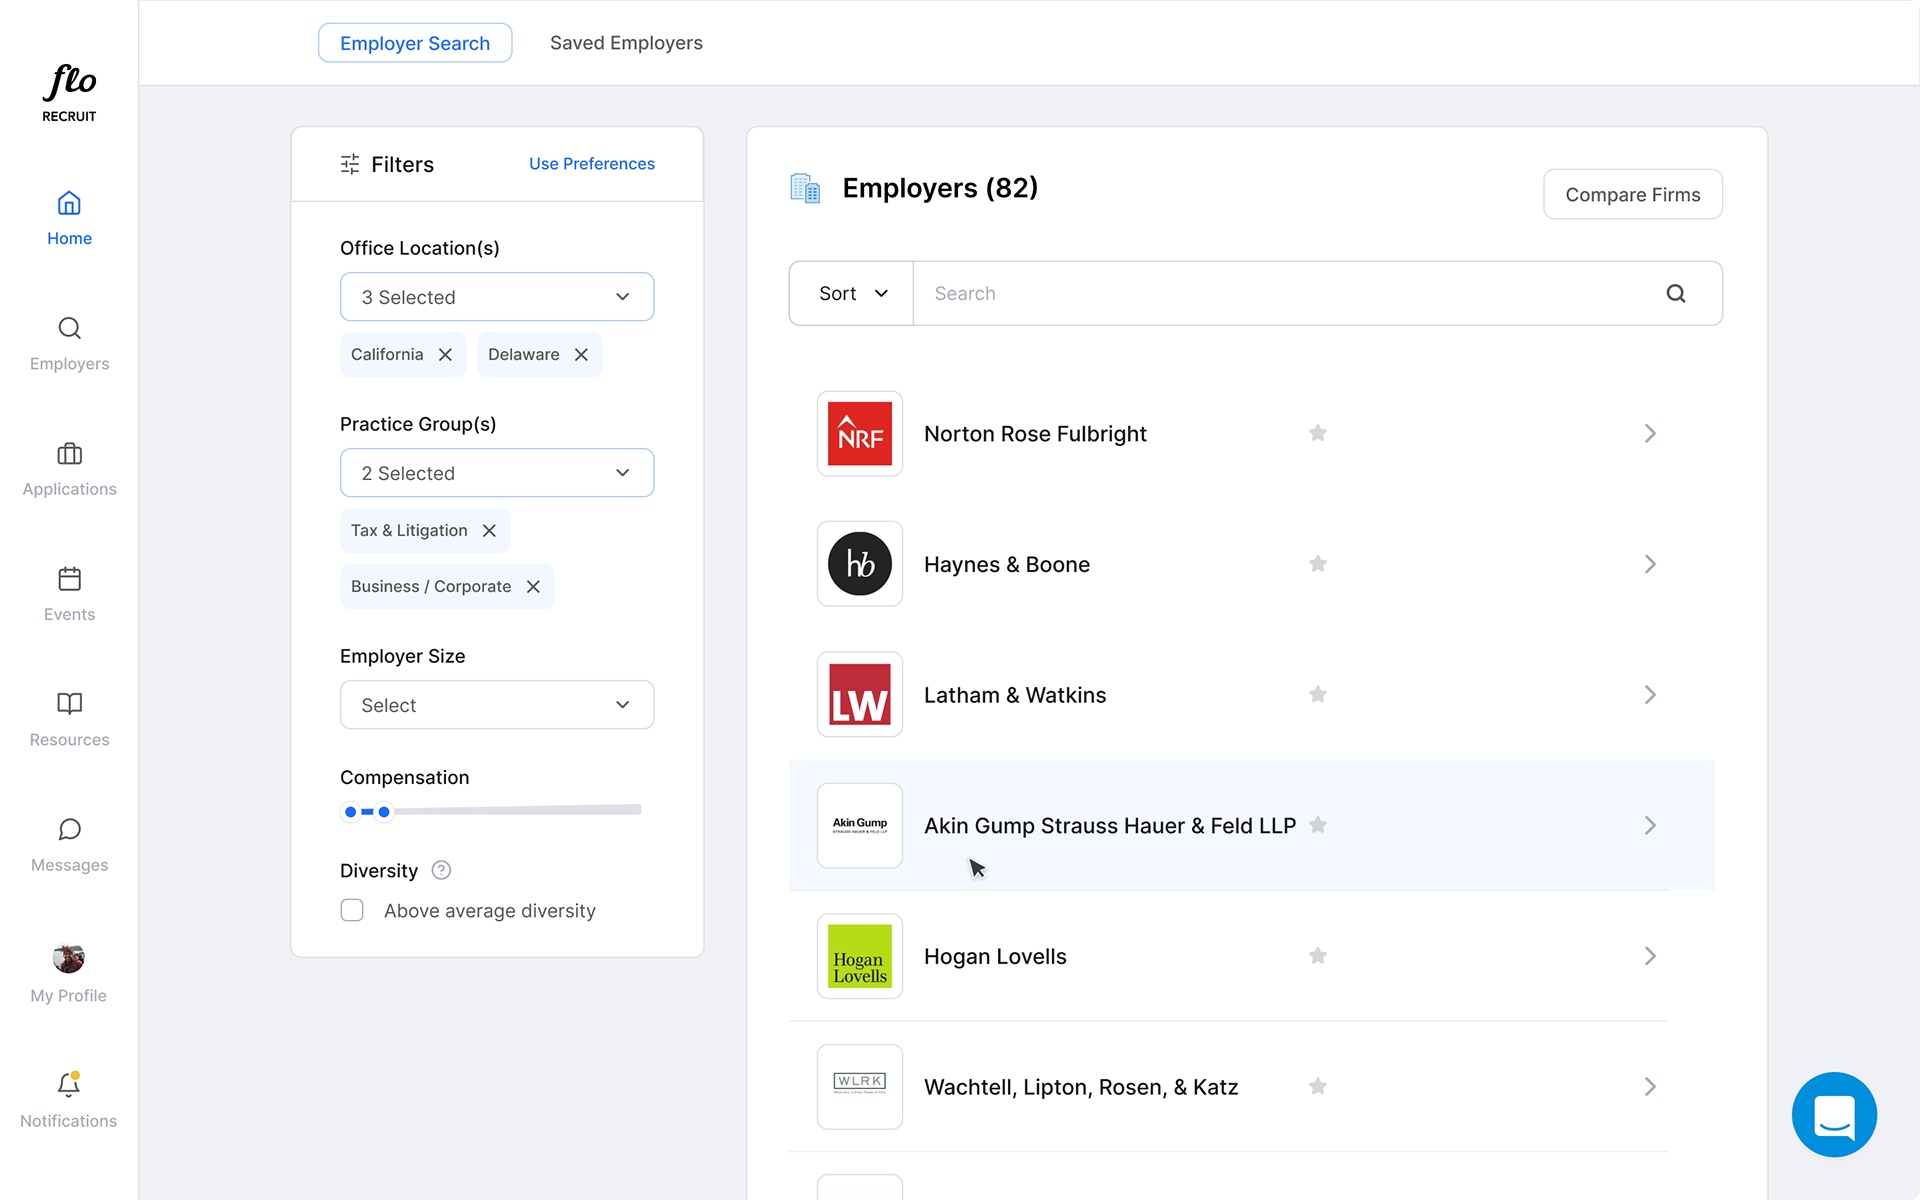Click the Diversity help question icon
Viewport: 1920px width, 1200px height.
click(441, 870)
